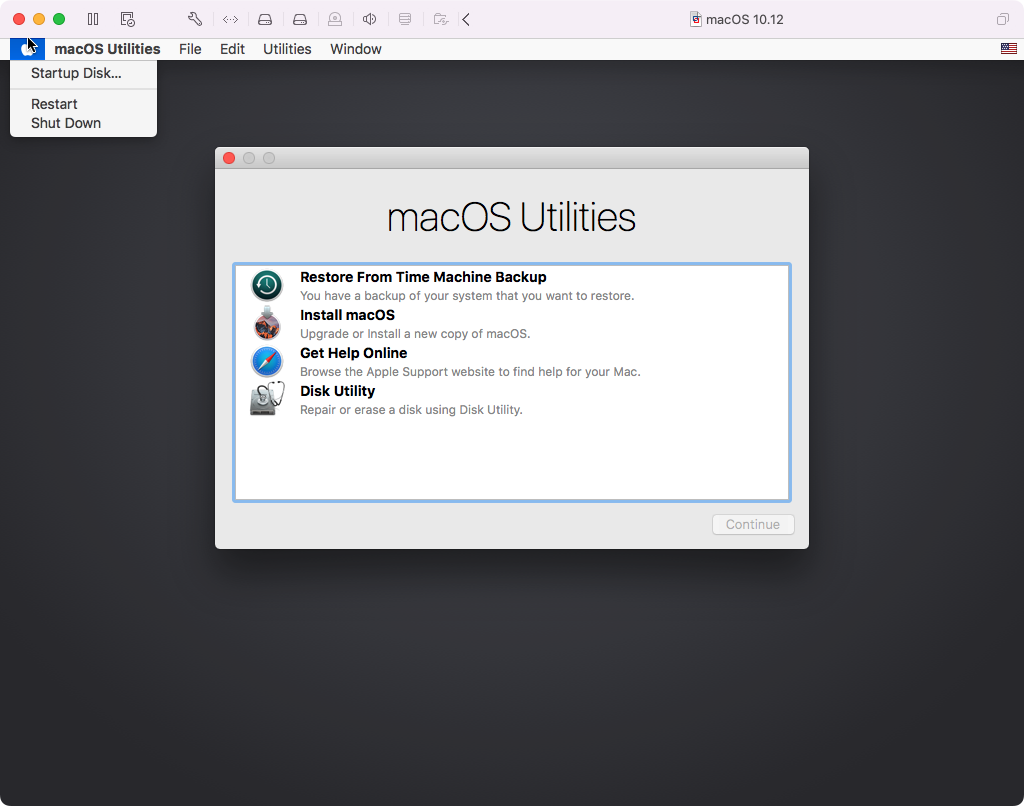
Task: Open the Edit menu
Action: 232,49
